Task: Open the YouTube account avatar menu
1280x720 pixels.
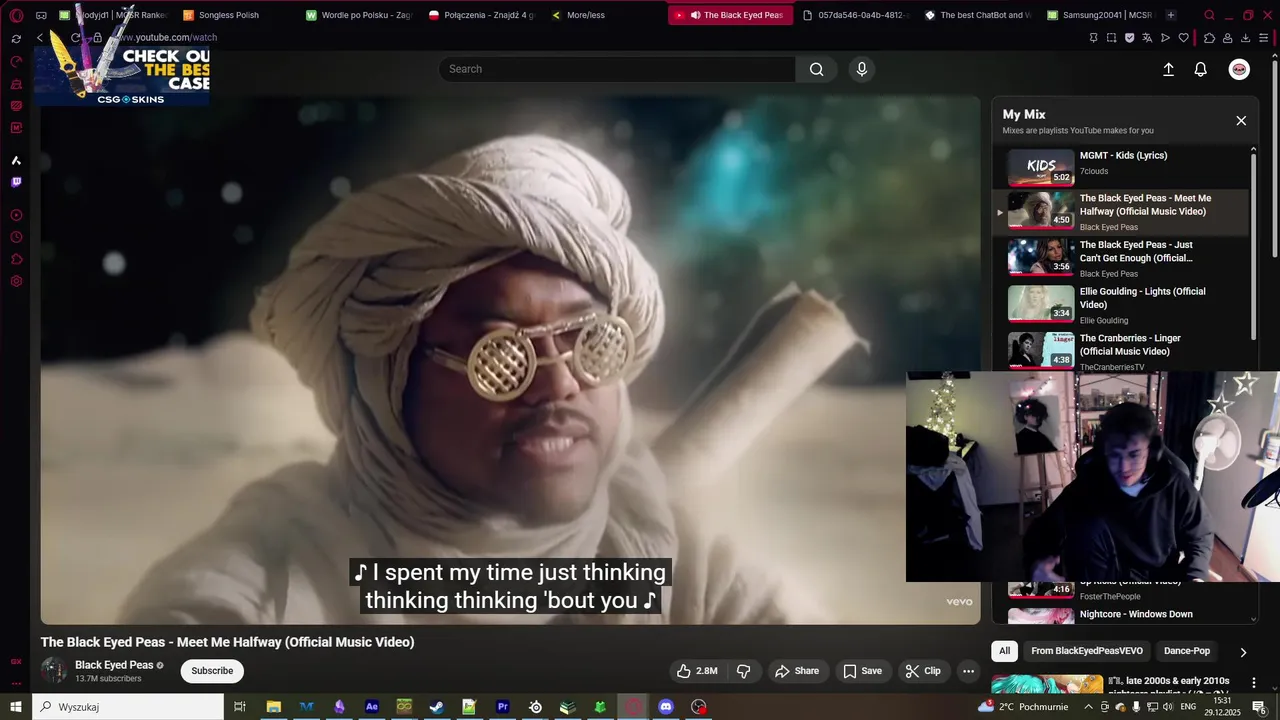Action: tap(1239, 69)
